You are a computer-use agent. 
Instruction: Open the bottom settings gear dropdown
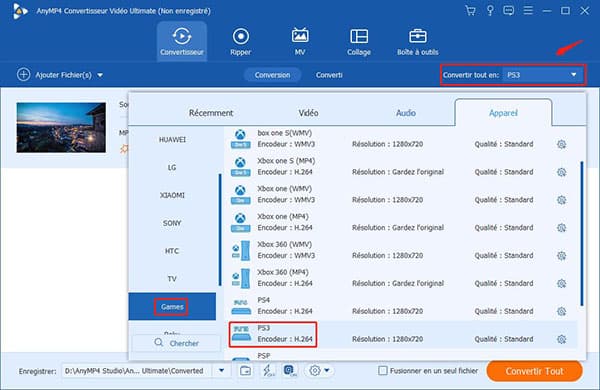[319, 370]
